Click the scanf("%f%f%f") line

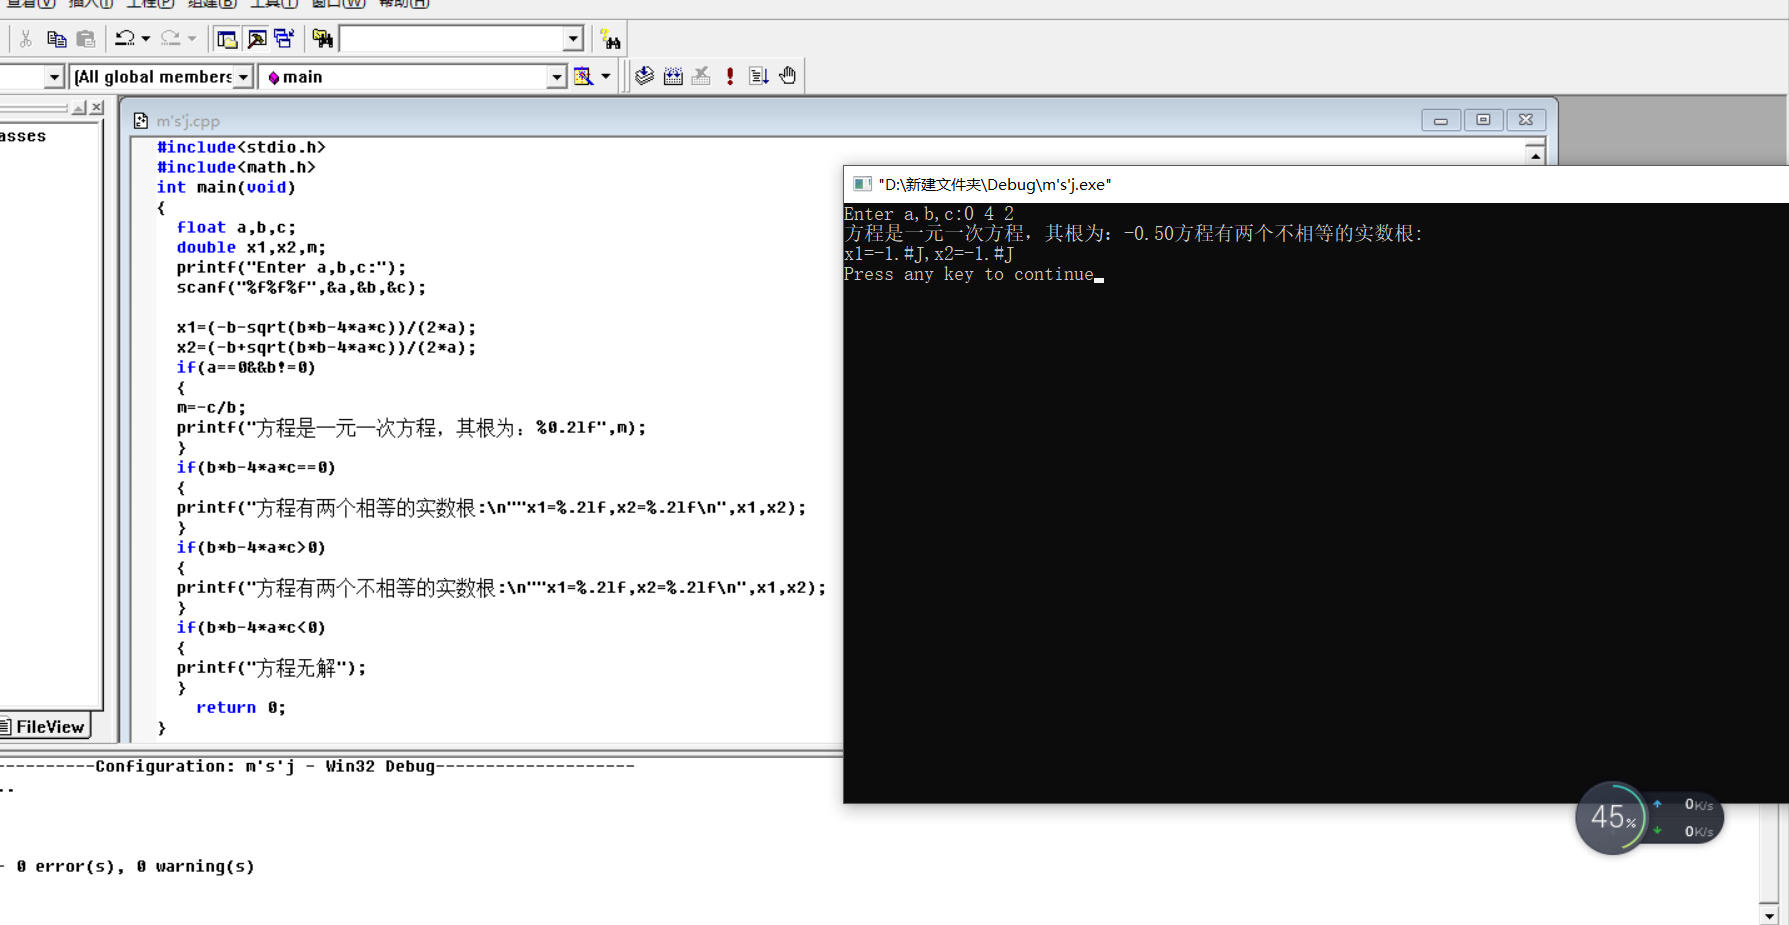(x=301, y=287)
